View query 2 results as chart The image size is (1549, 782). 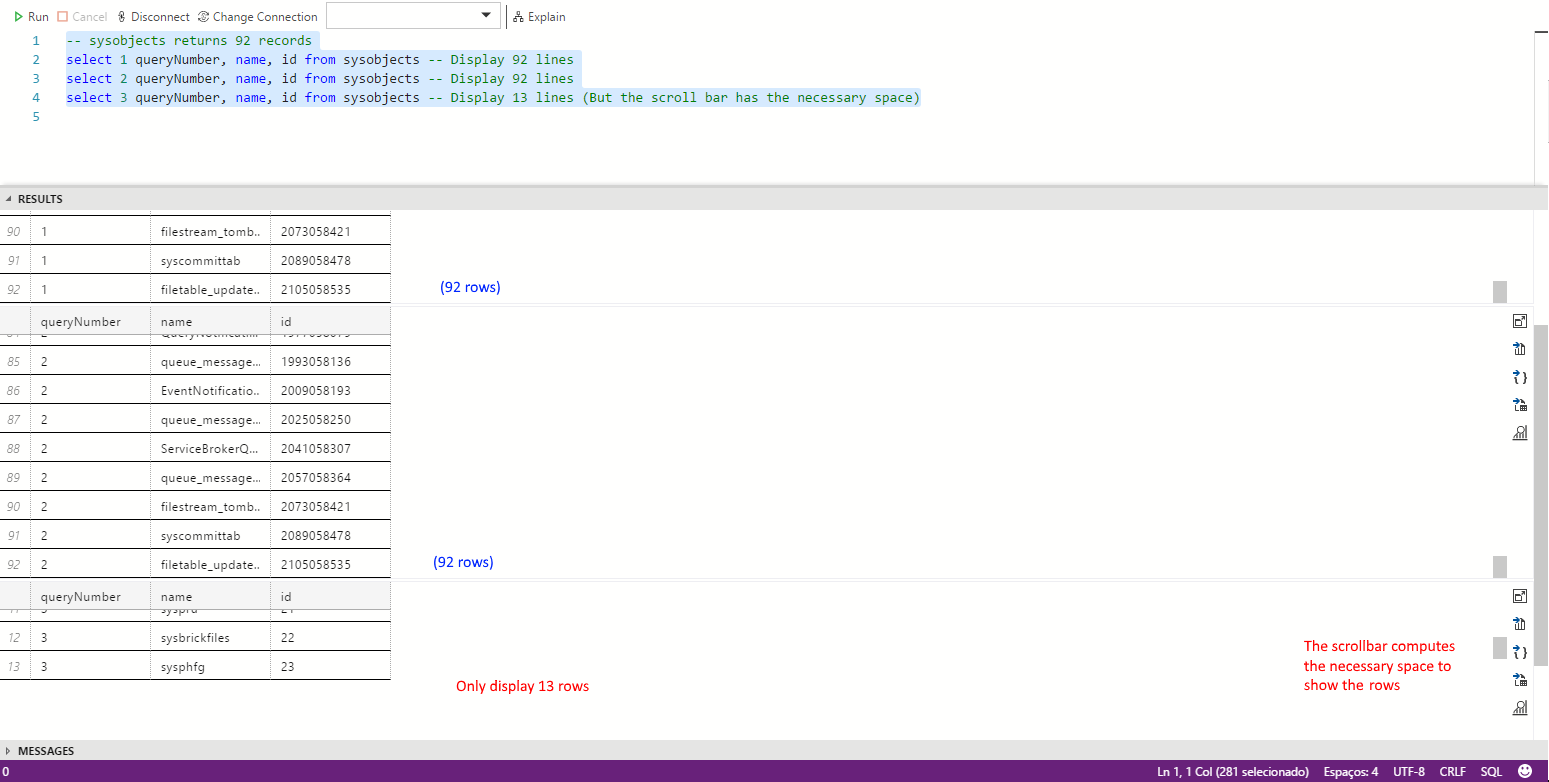[1520, 433]
